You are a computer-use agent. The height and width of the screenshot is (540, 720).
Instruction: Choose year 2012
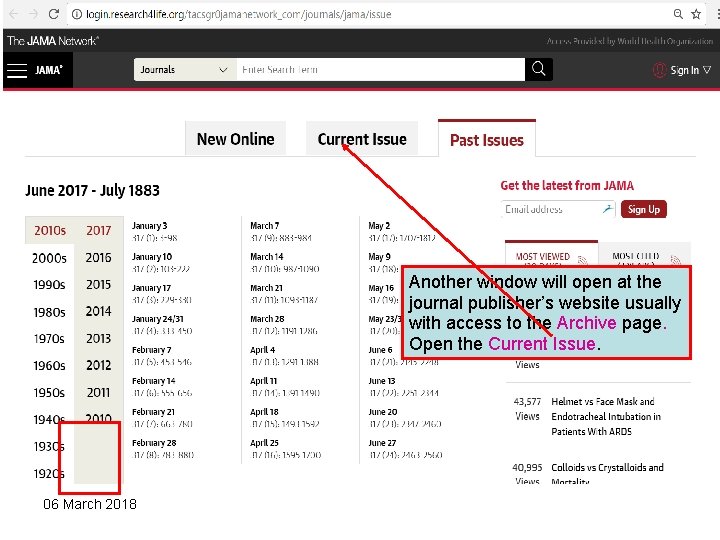pos(99,366)
